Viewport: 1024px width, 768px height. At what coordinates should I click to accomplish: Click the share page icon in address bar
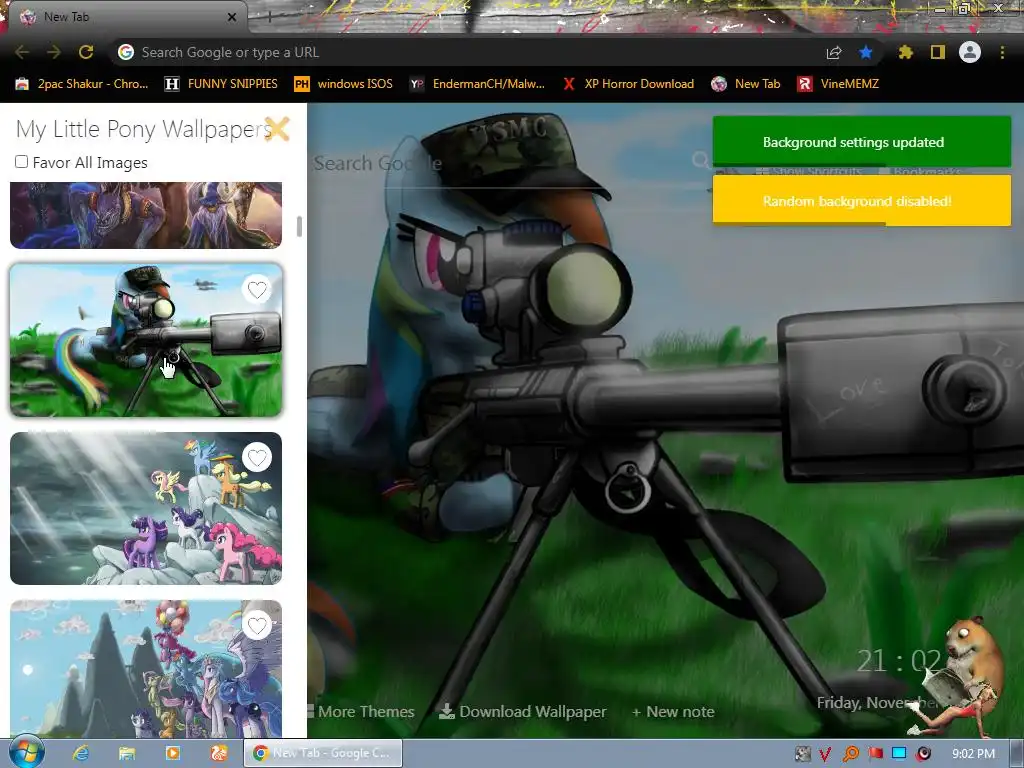coord(834,52)
